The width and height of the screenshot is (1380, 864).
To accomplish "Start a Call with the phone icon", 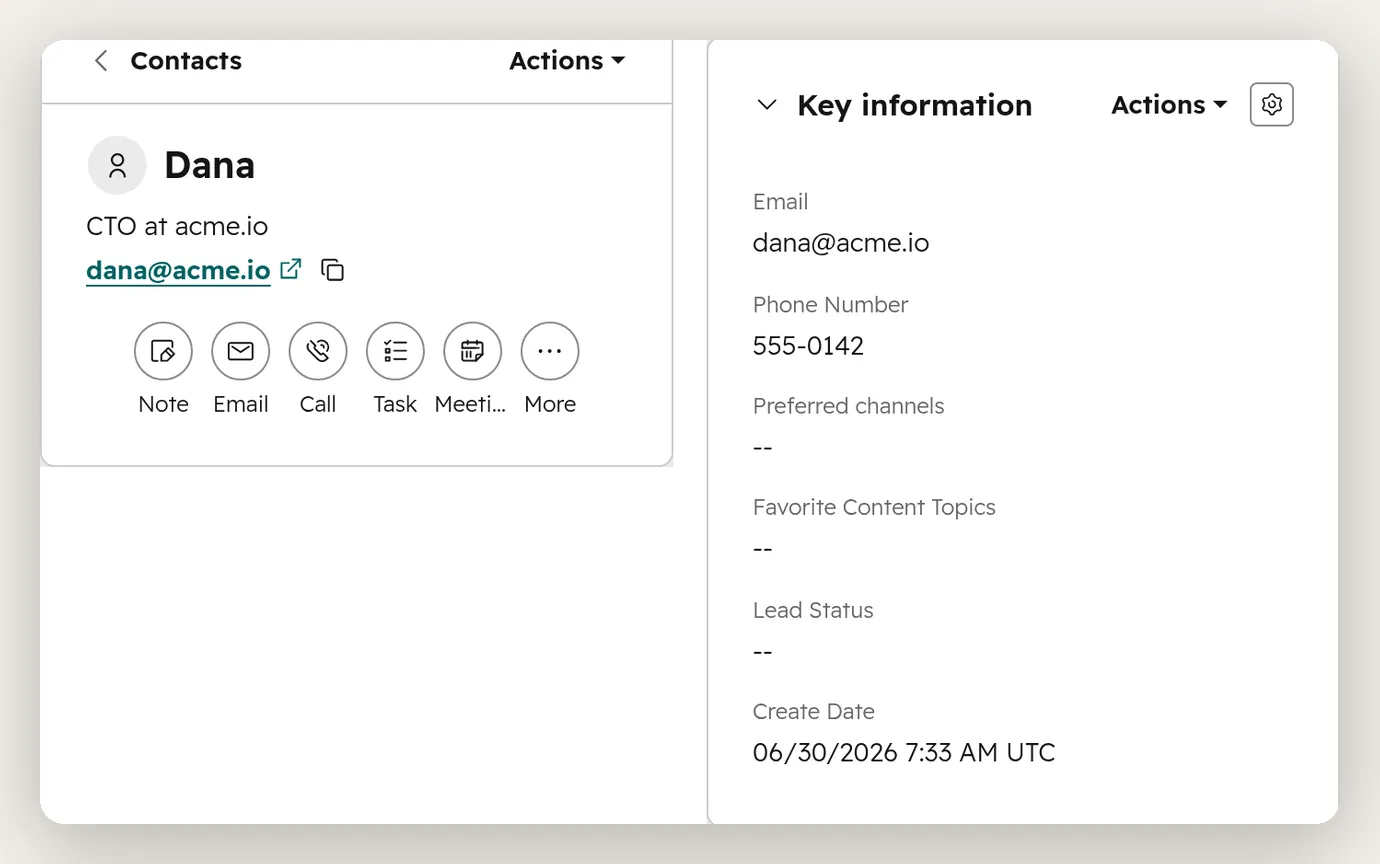I will [318, 351].
